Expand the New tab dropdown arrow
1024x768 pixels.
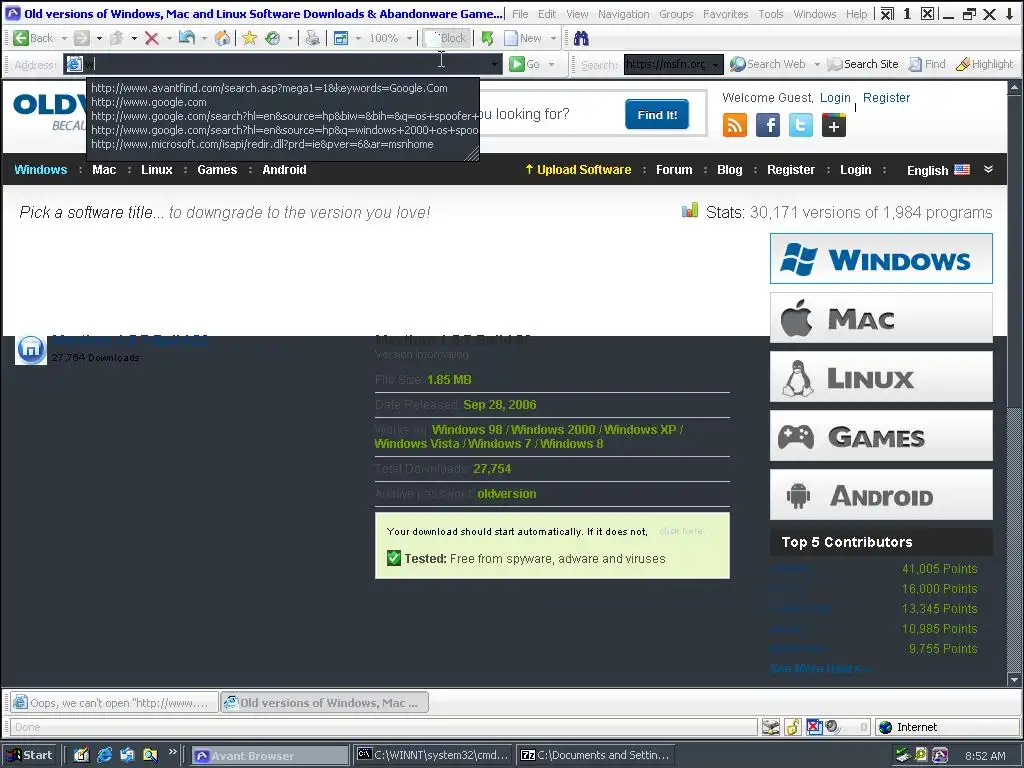pyautogui.click(x=553, y=39)
